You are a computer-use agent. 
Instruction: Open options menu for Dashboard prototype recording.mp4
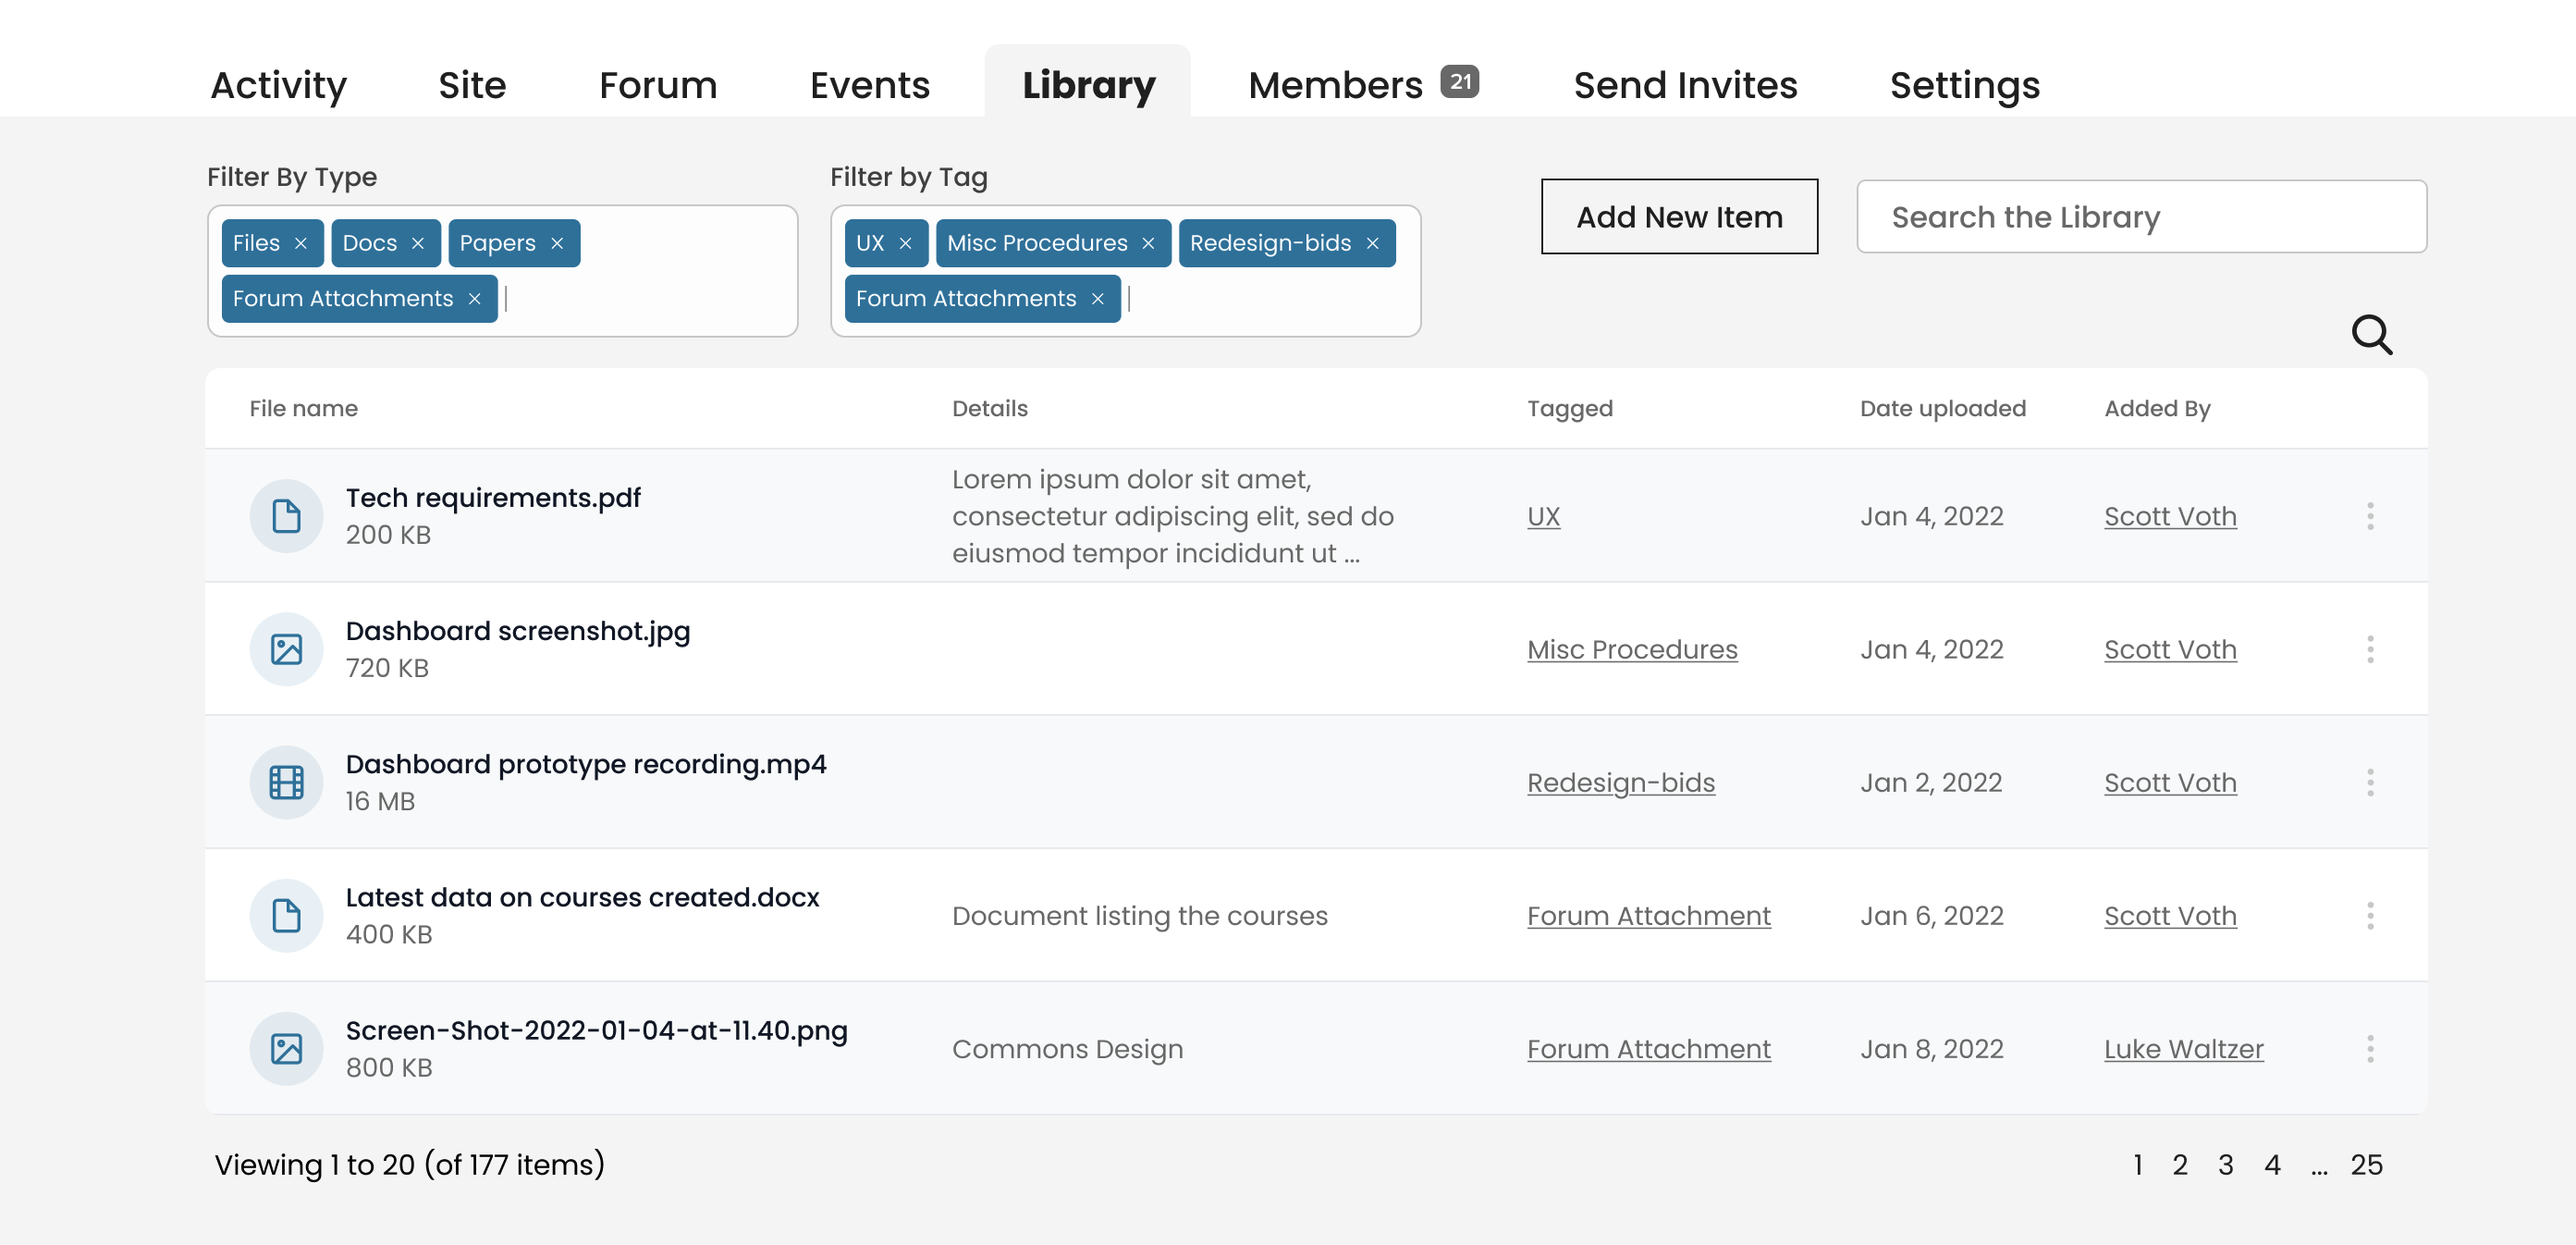pos(2369,782)
